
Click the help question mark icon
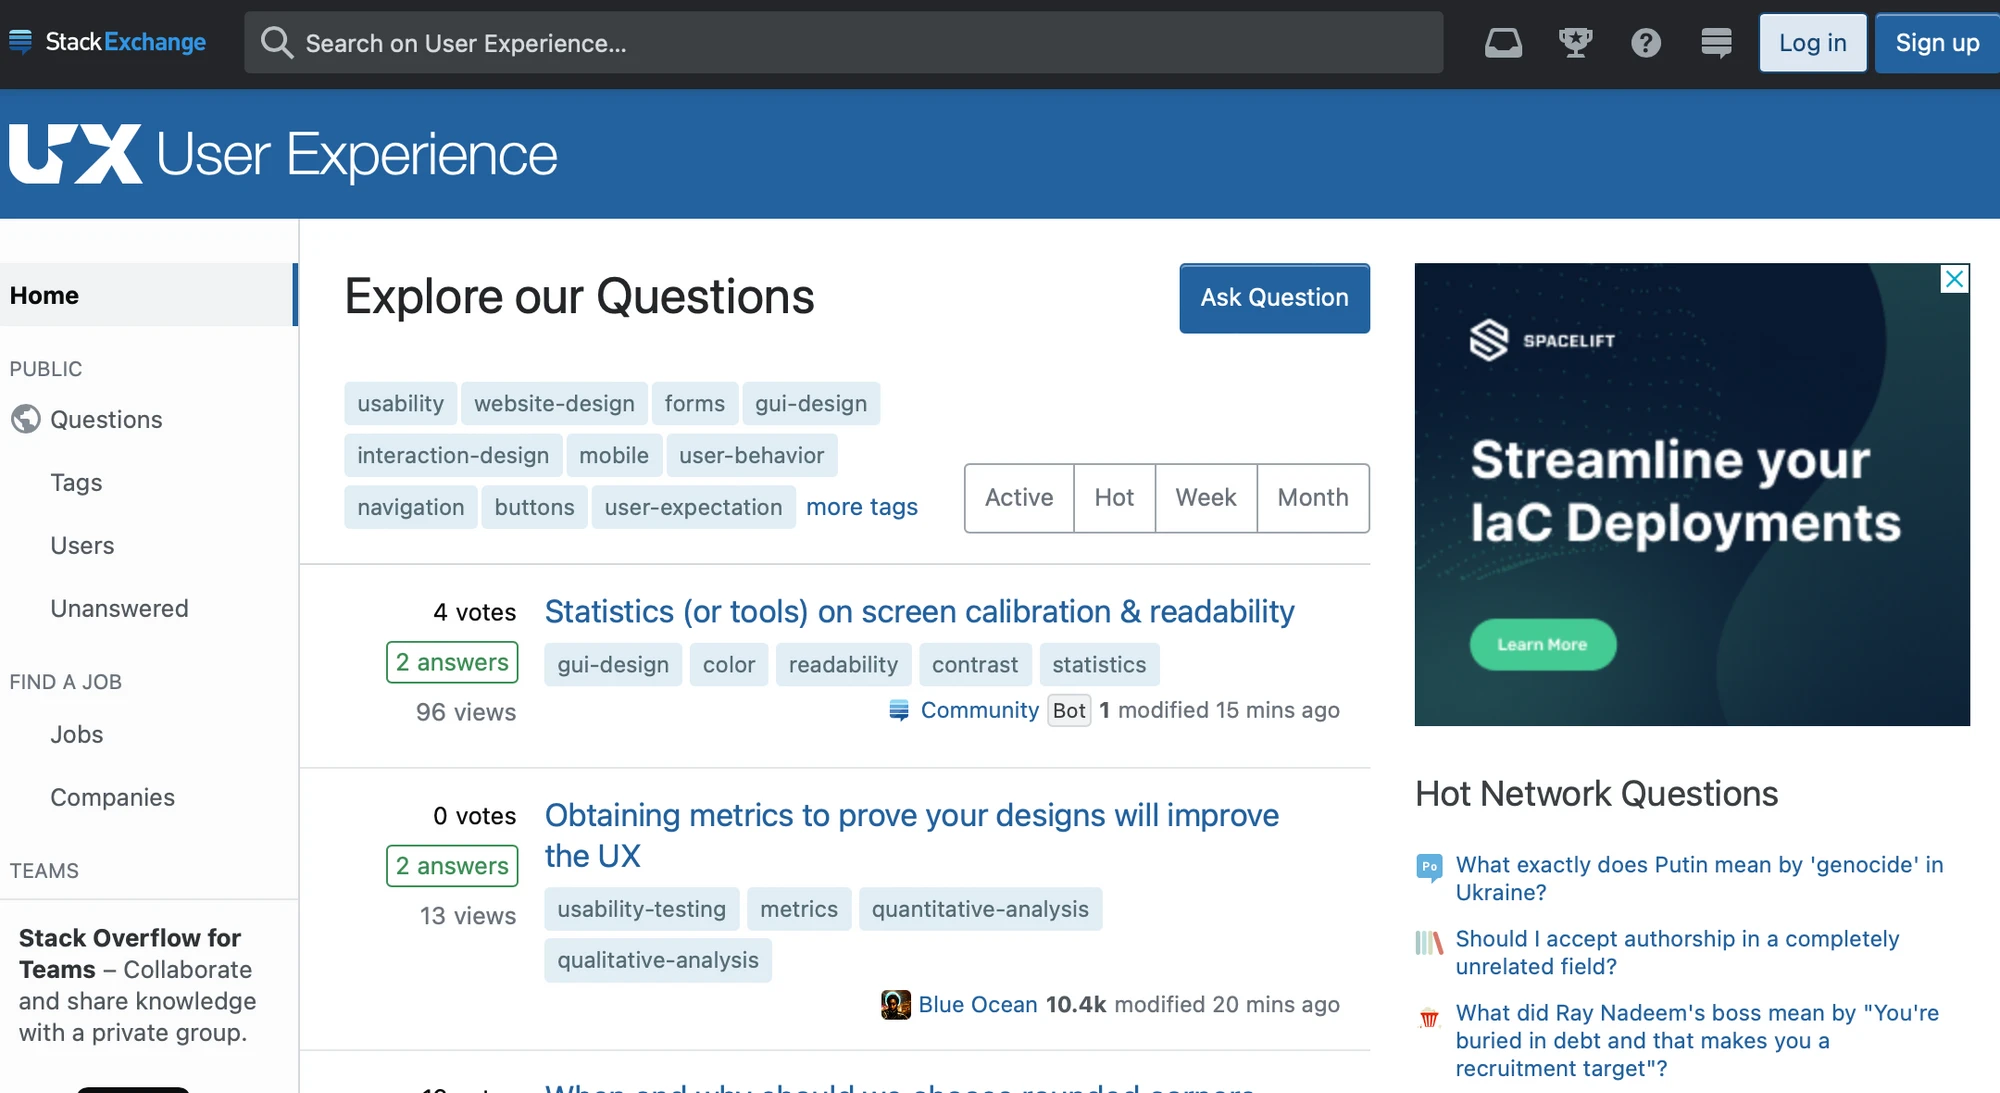tap(1645, 42)
